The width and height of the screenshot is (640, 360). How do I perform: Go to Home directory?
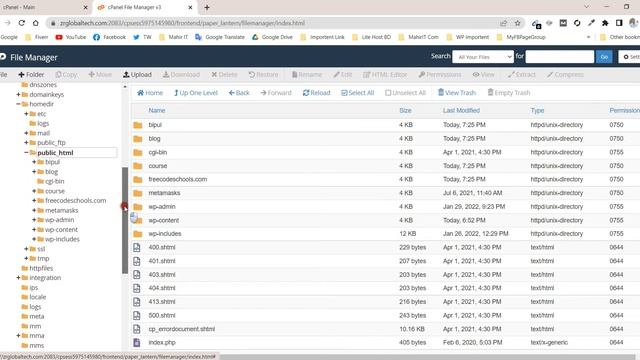[150, 93]
